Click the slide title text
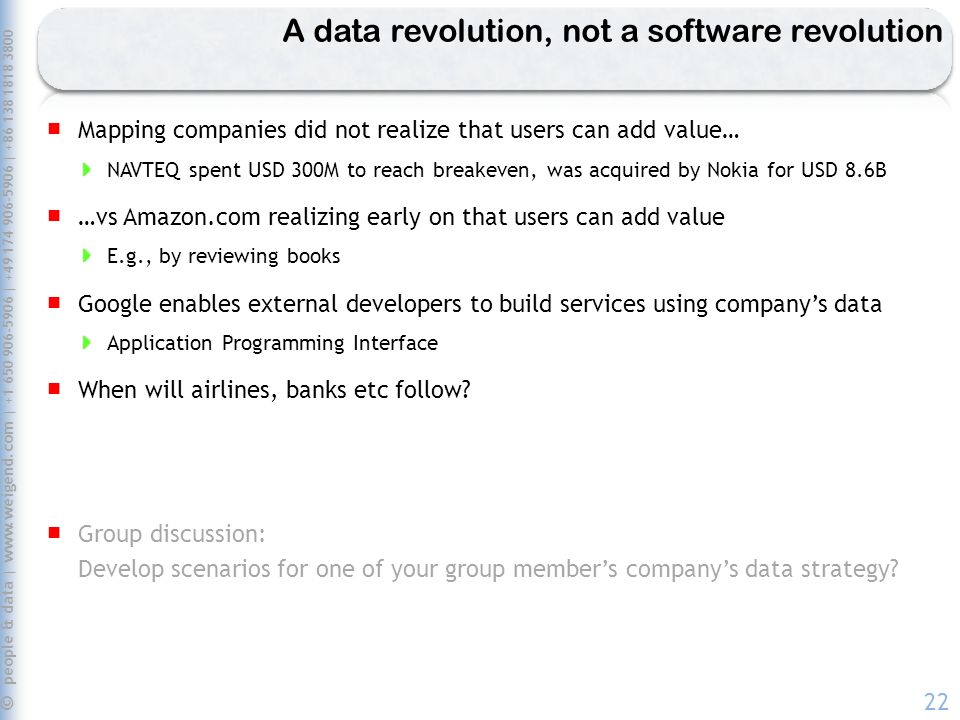The width and height of the screenshot is (960, 720). [x=612, y=31]
